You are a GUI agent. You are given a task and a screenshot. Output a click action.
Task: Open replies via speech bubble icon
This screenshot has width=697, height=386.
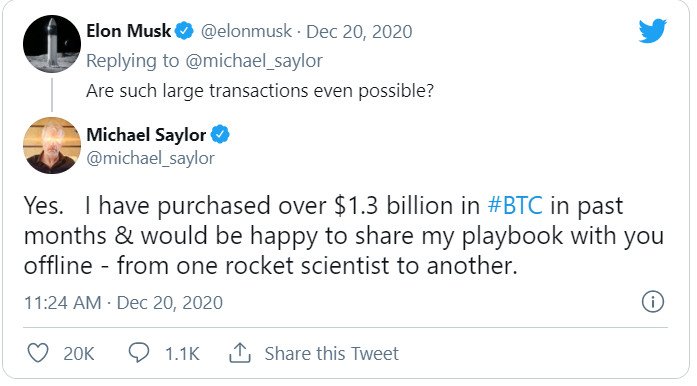[139, 353]
